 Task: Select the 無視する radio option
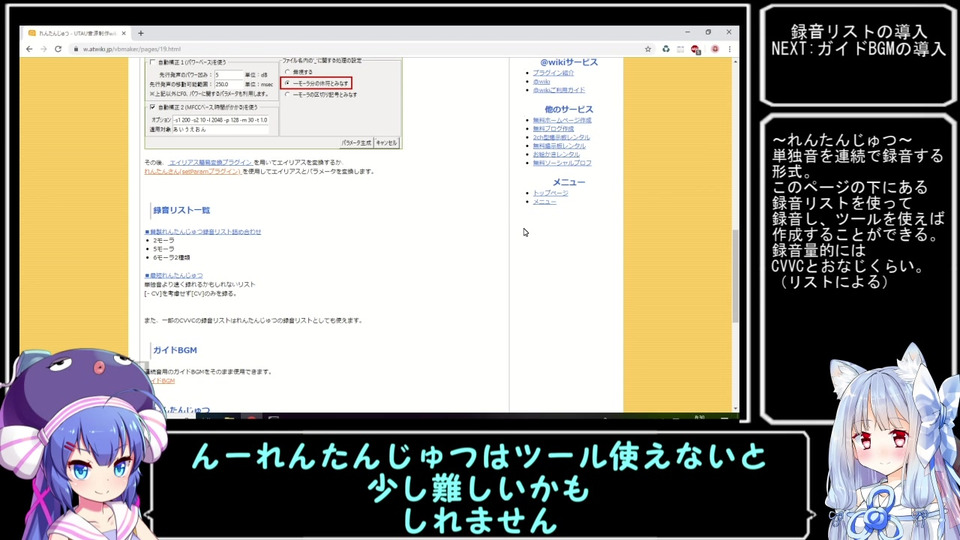point(287,72)
